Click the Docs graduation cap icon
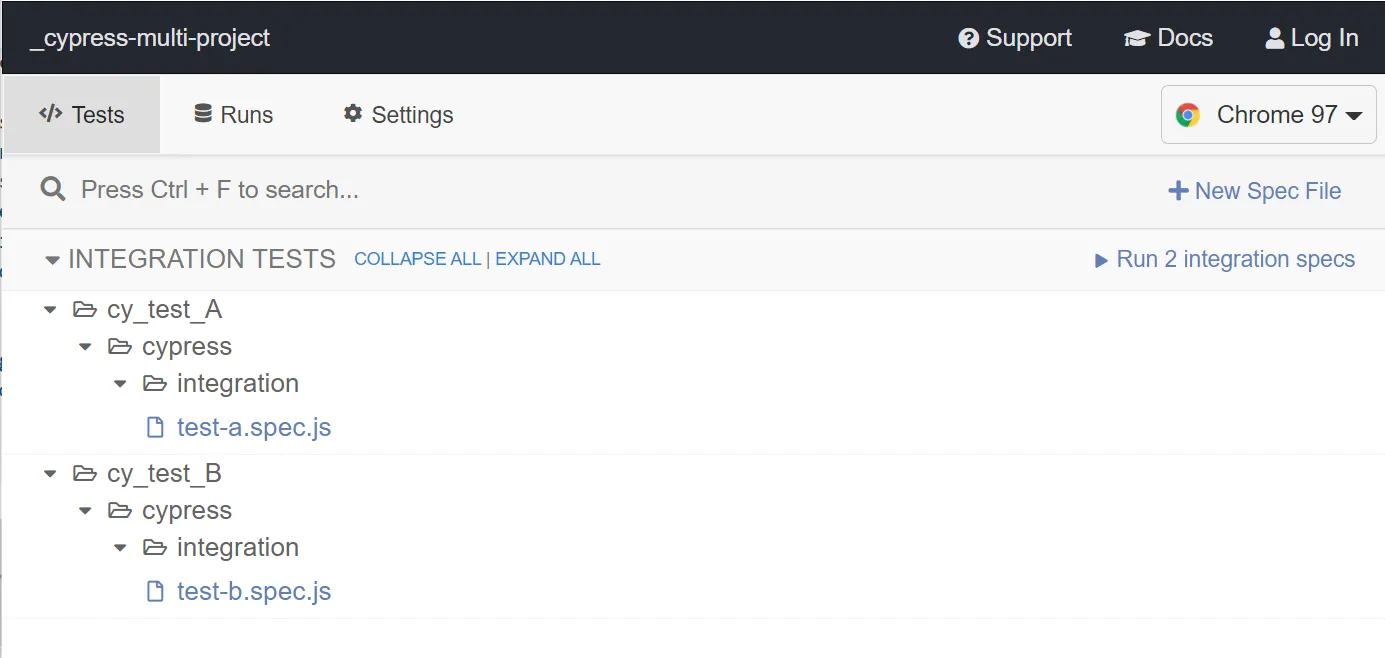This screenshot has height=658, width=1385. click(x=1137, y=38)
